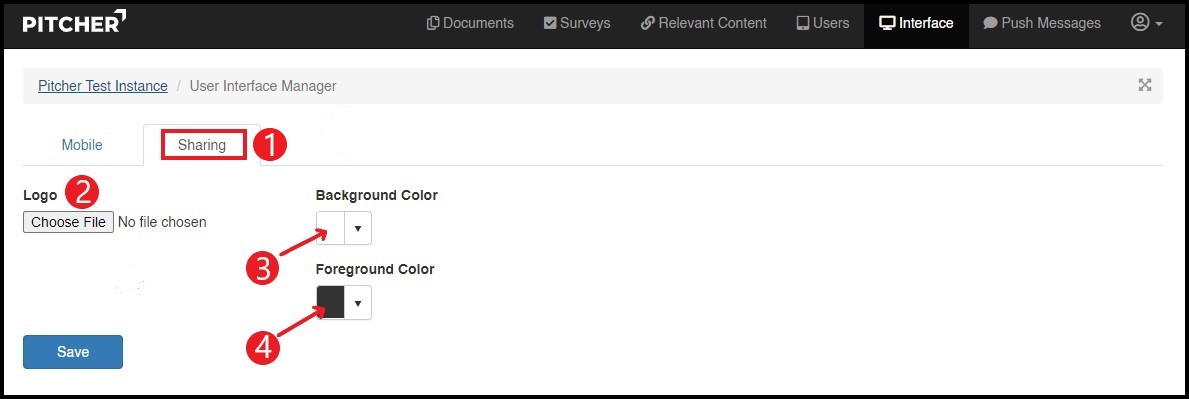Click the white Background Color swatch
The height and width of the screenshot is (399, 1189).
tap(331, 228)
